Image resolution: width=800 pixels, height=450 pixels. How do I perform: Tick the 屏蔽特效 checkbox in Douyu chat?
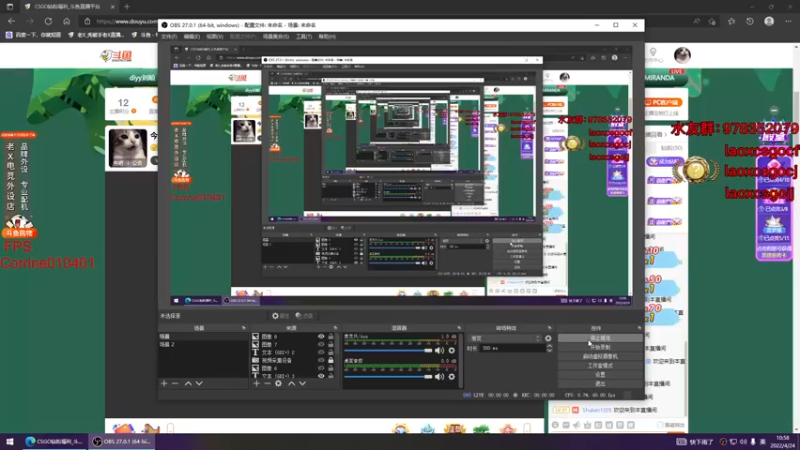[x=660, y=425]
